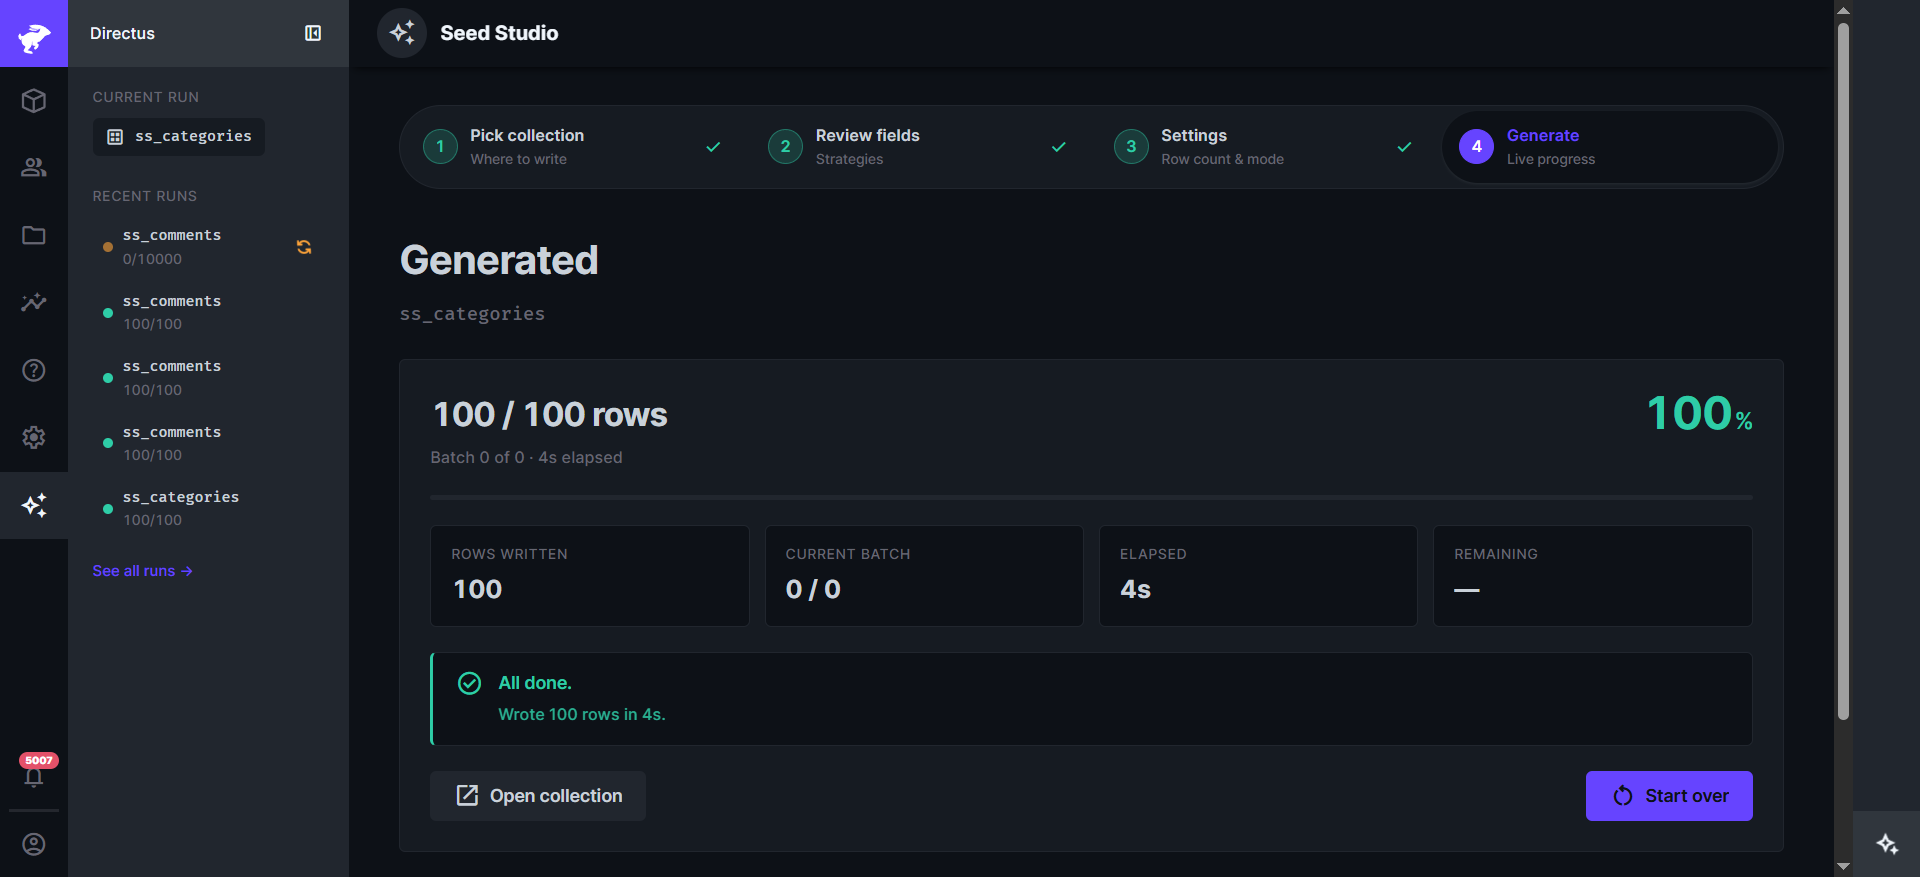Toggle the sidebar collapse icon beside Directus

pos(313,33)
